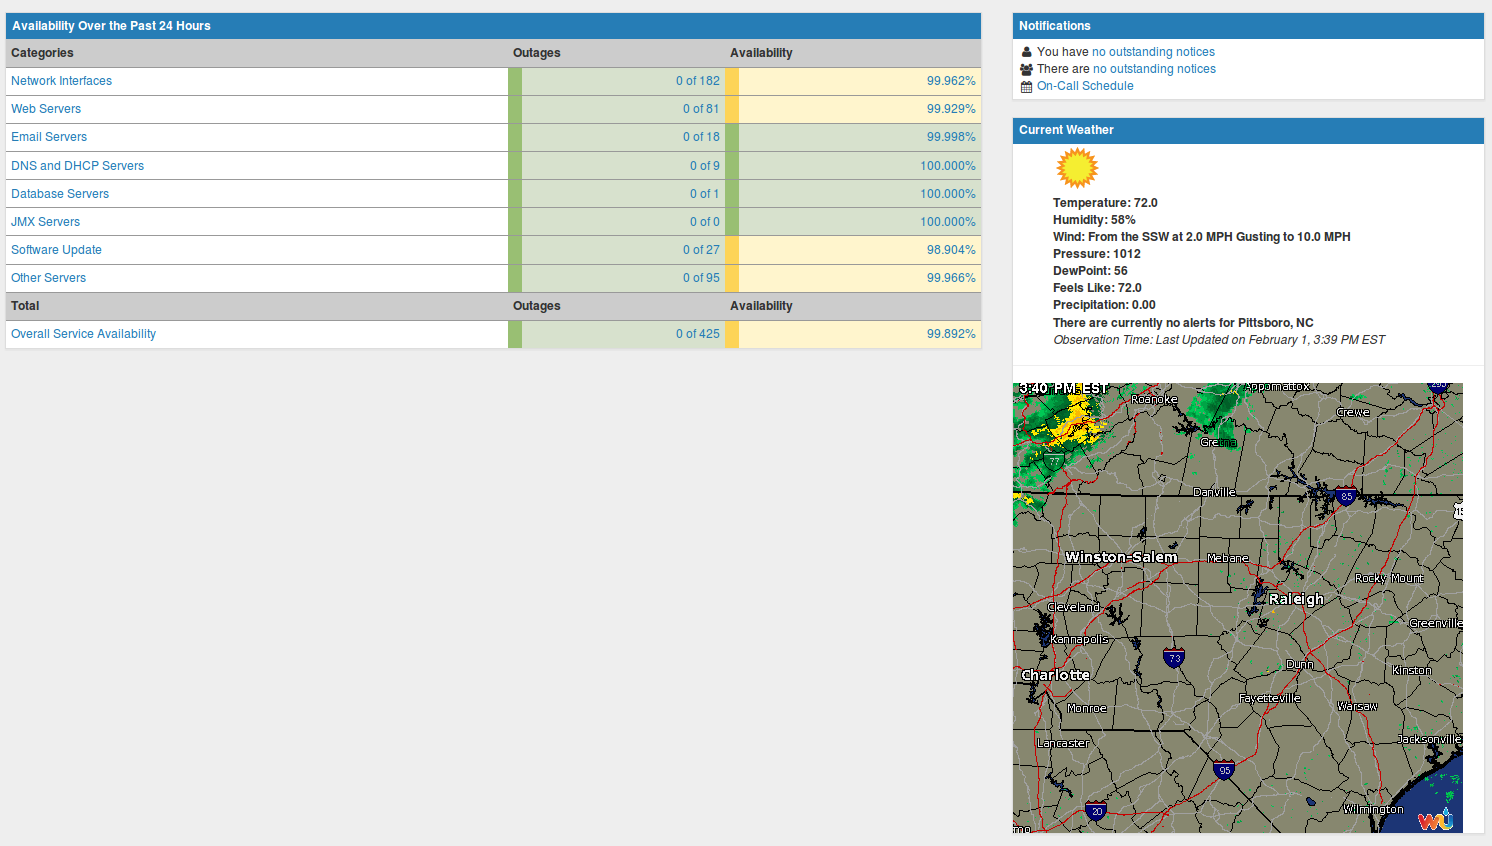The height and width of the screenshot is (846, 1492).
Task: Click your 'no outstanding notices' link
Action: click(1153, 52)
